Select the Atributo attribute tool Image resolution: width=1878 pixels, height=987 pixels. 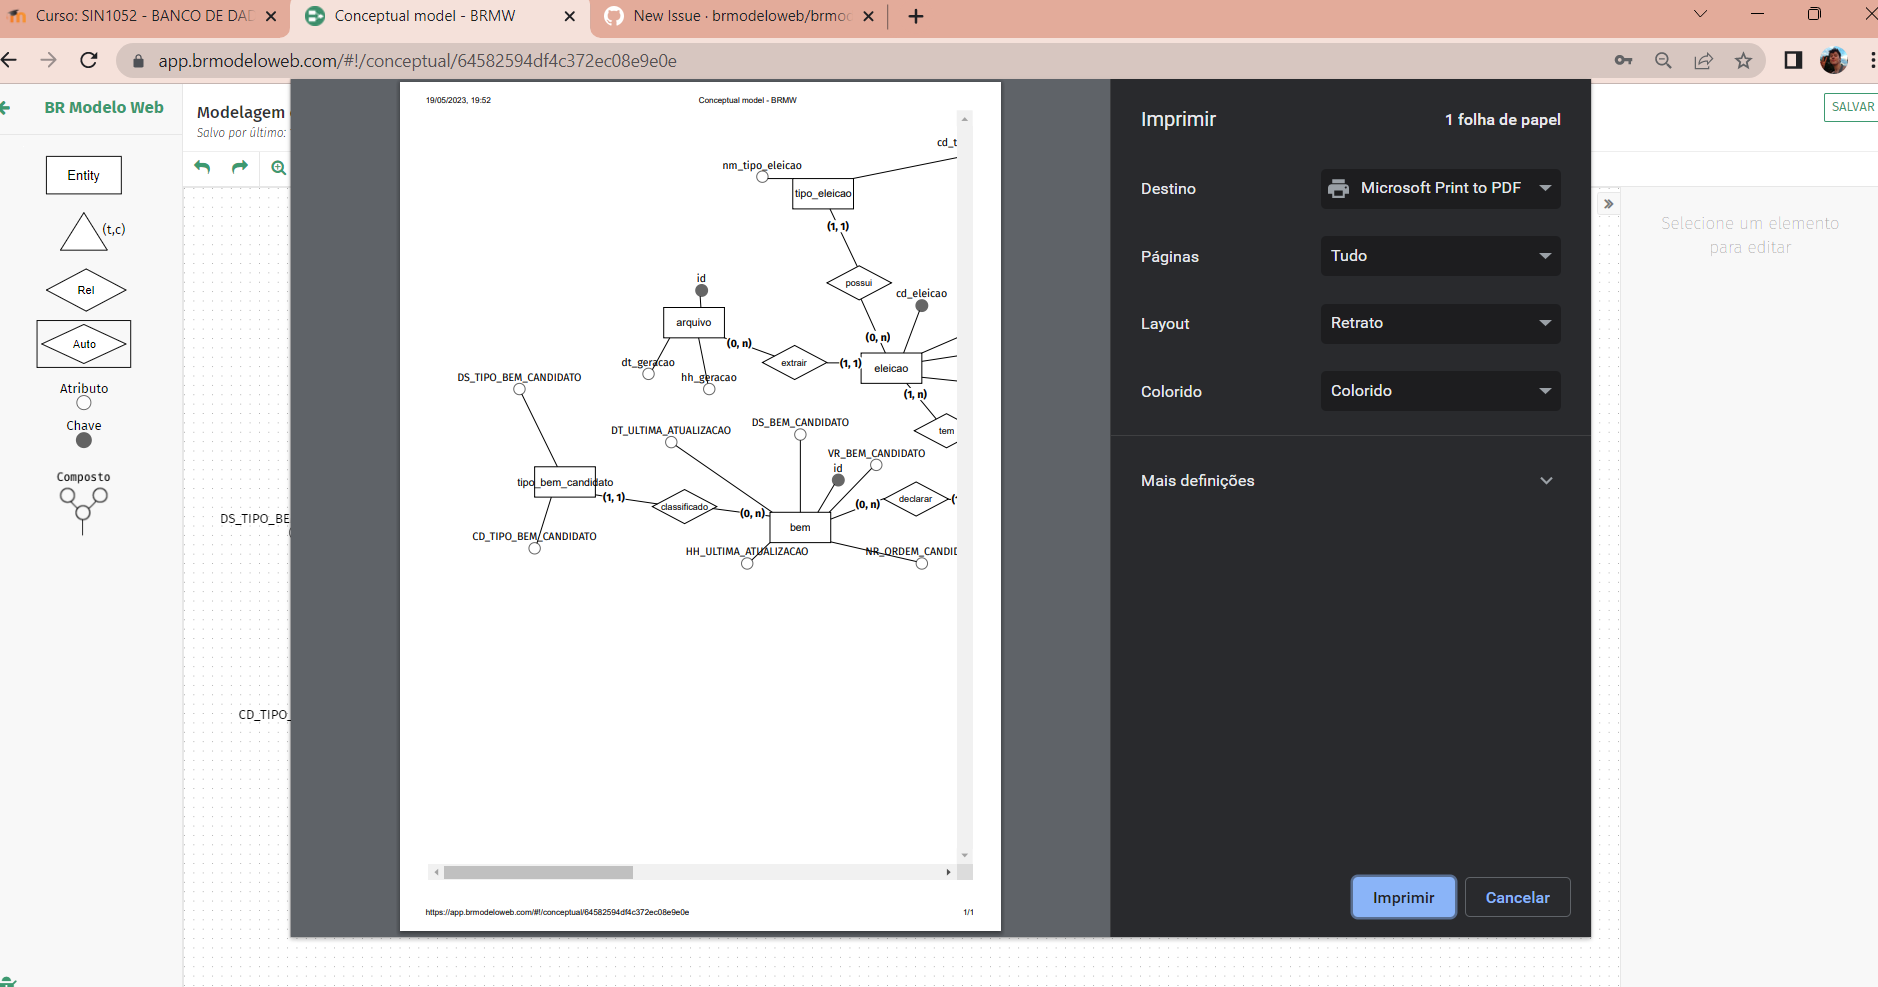click(83, 401)
